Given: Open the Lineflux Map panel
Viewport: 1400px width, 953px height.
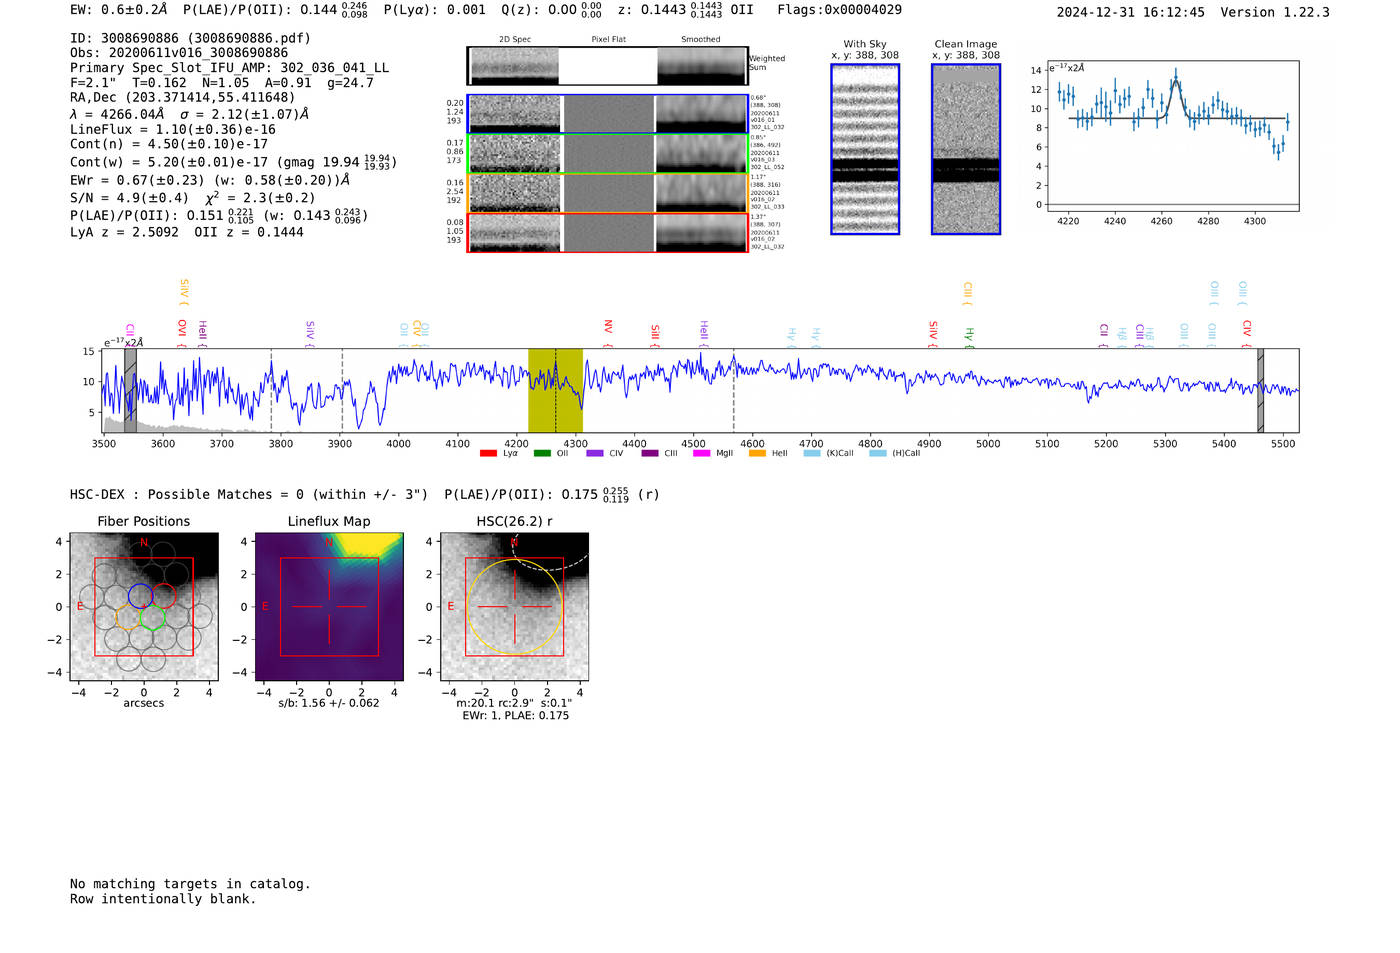Looking at the screenshot, I should 329,607.
